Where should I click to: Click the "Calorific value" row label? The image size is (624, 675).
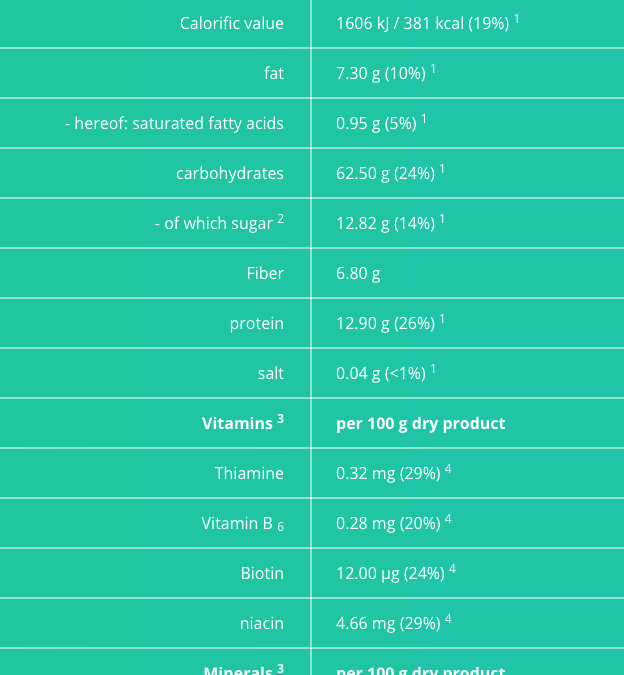click(231, 23)
